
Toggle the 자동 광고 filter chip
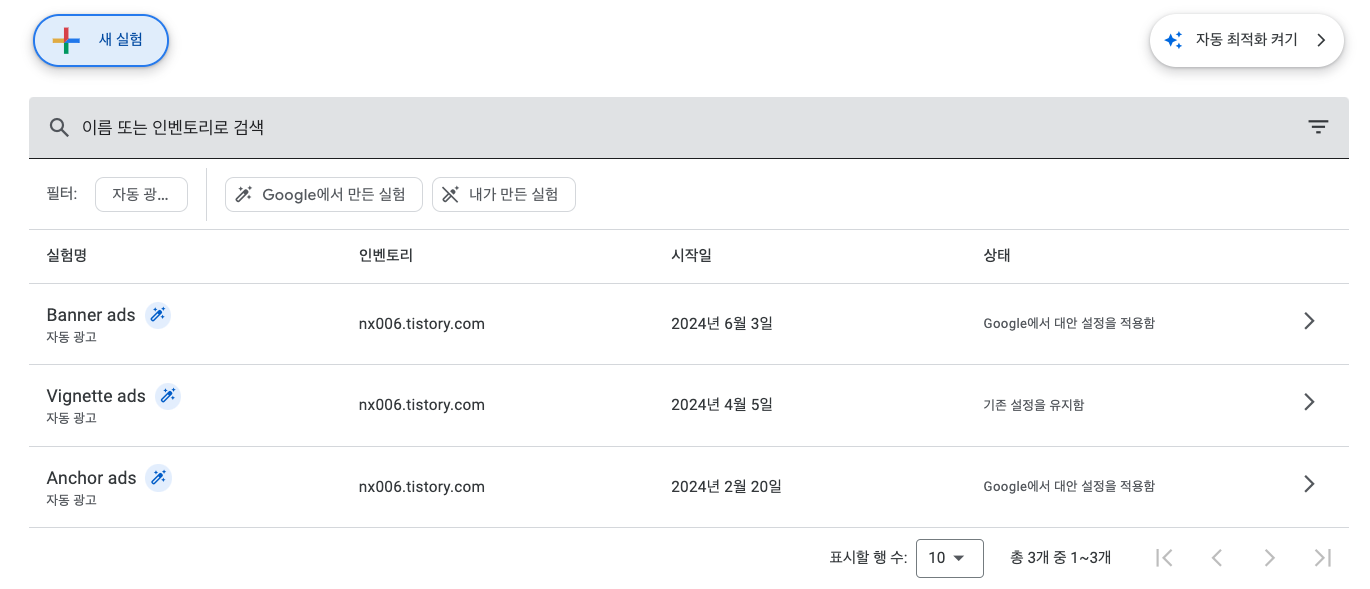141,194
